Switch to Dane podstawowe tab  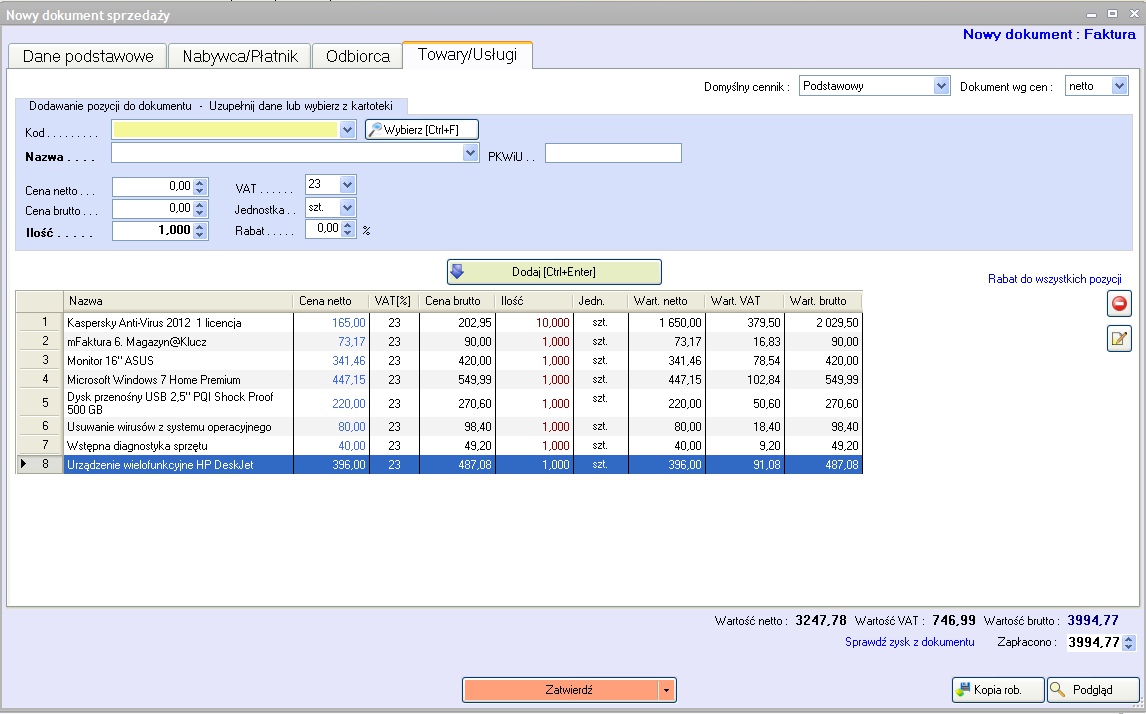pos(88,56)
